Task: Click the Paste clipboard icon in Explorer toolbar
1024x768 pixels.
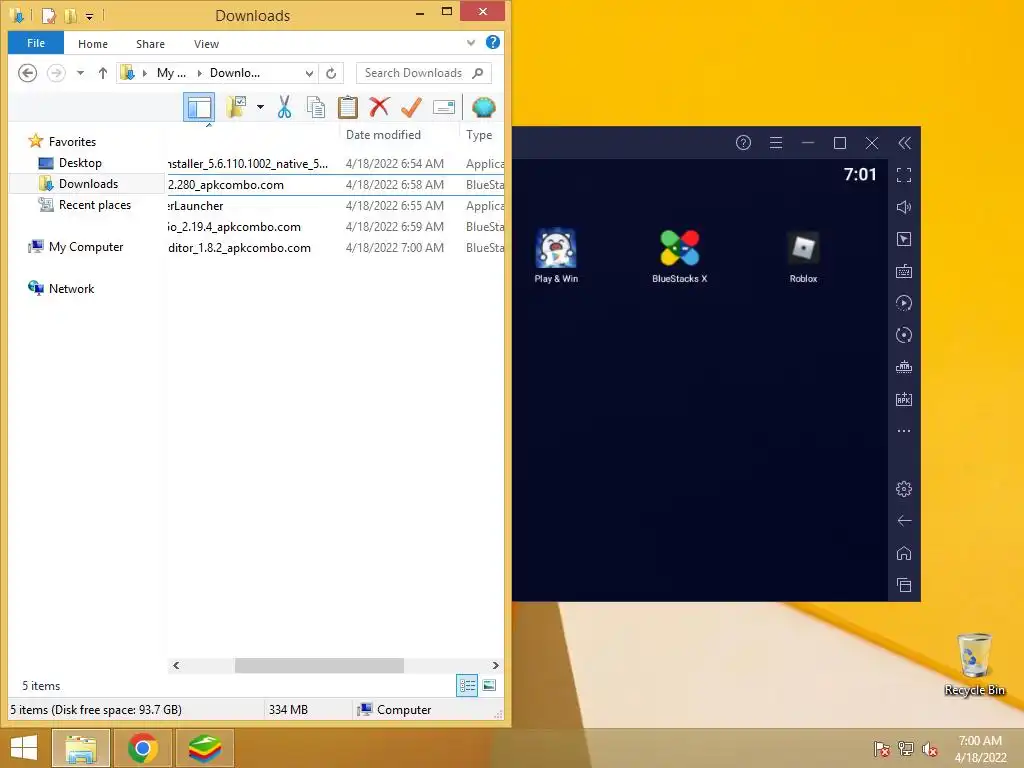Action: (x=347, y=107)
